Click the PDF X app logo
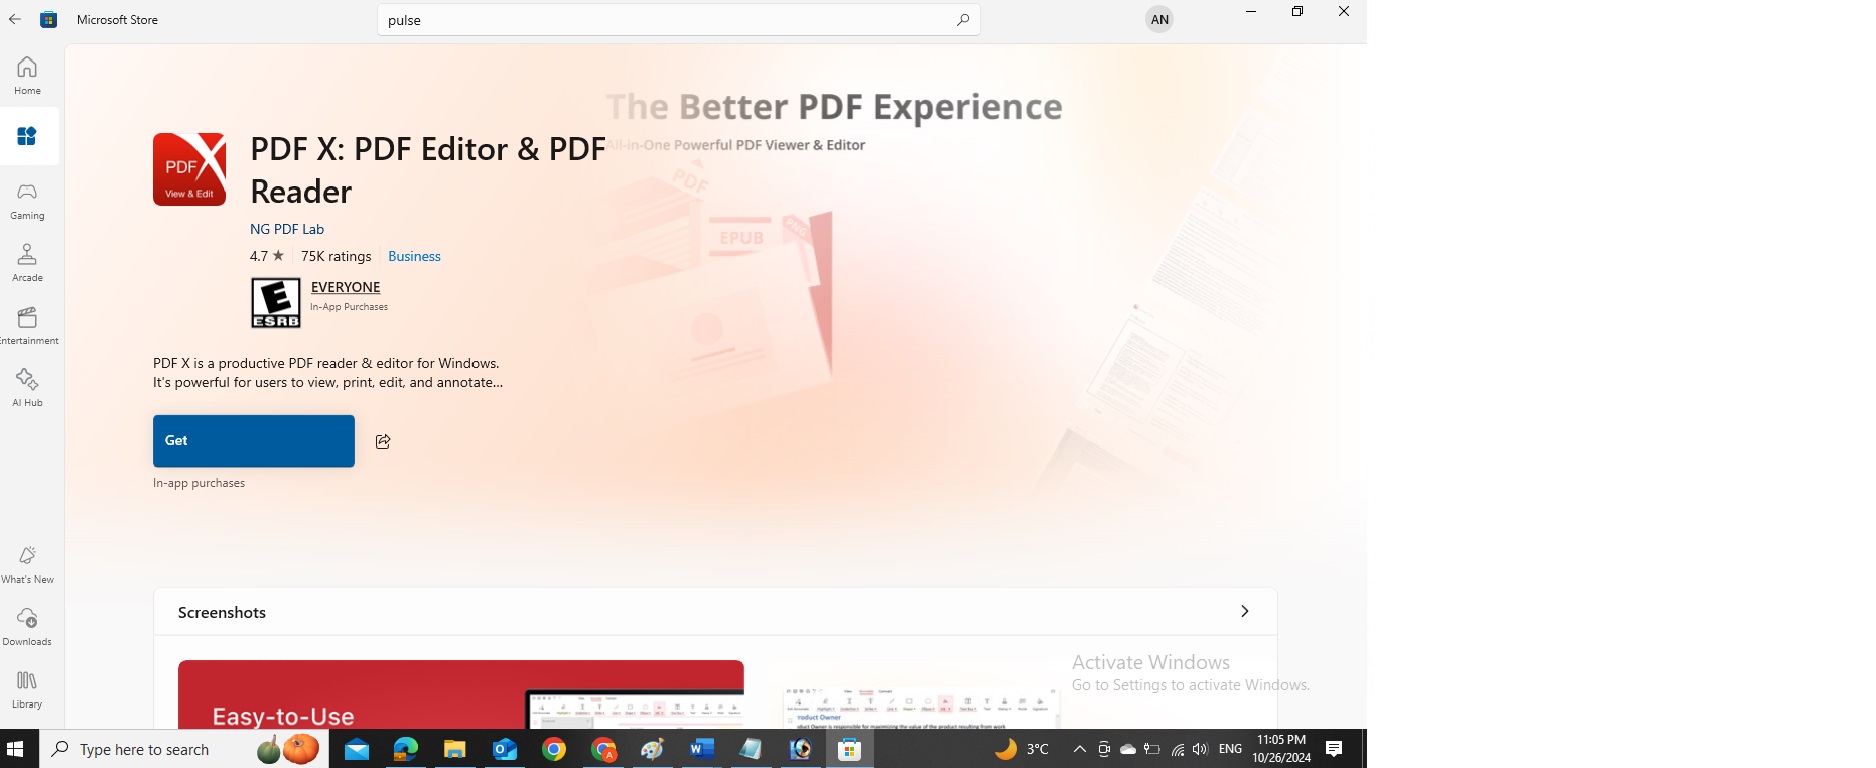This screenshot has height=768, width=1876. coord(189,169)
